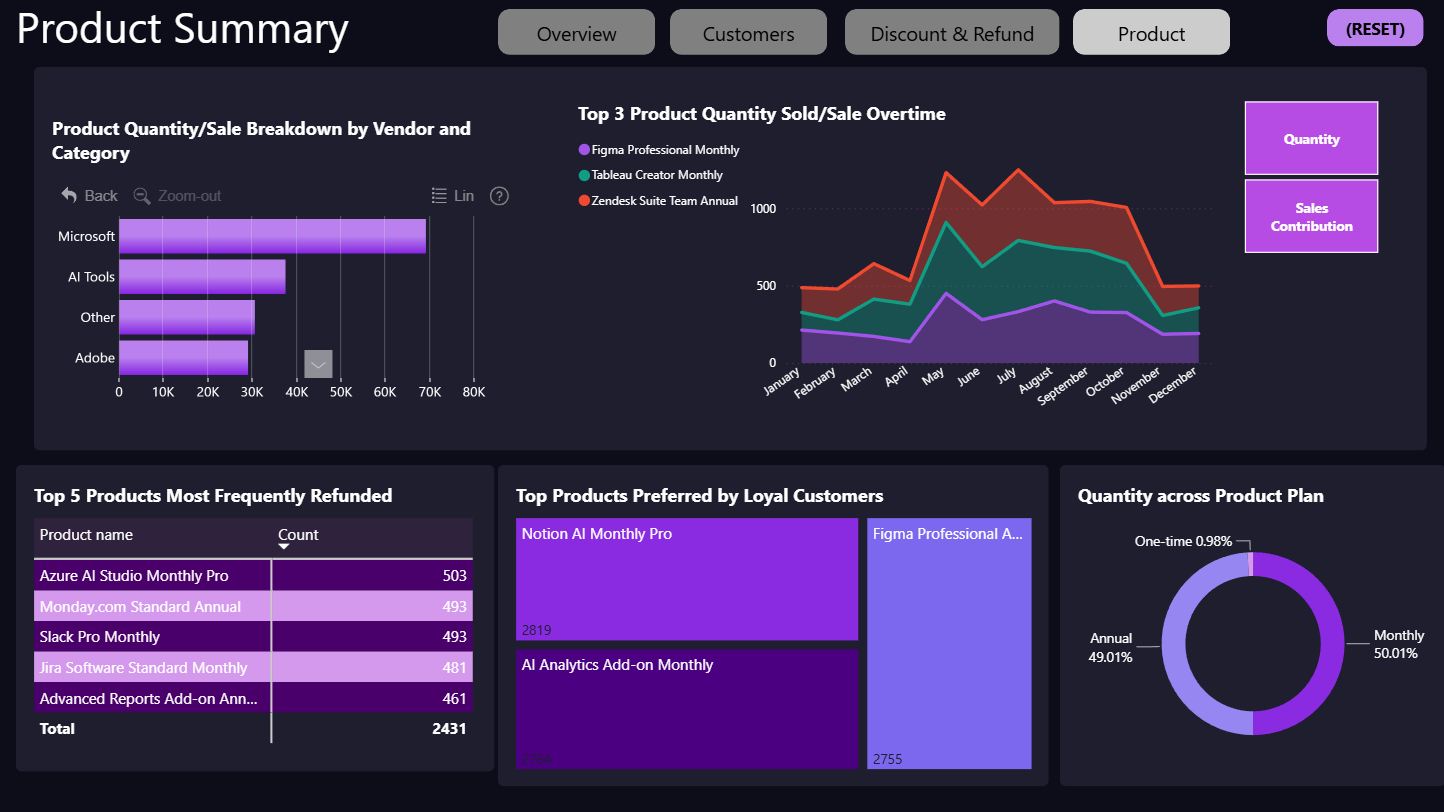Screen dimensions: 1444x812
Task: Open the help question mark icon
Action: [500, 196]
